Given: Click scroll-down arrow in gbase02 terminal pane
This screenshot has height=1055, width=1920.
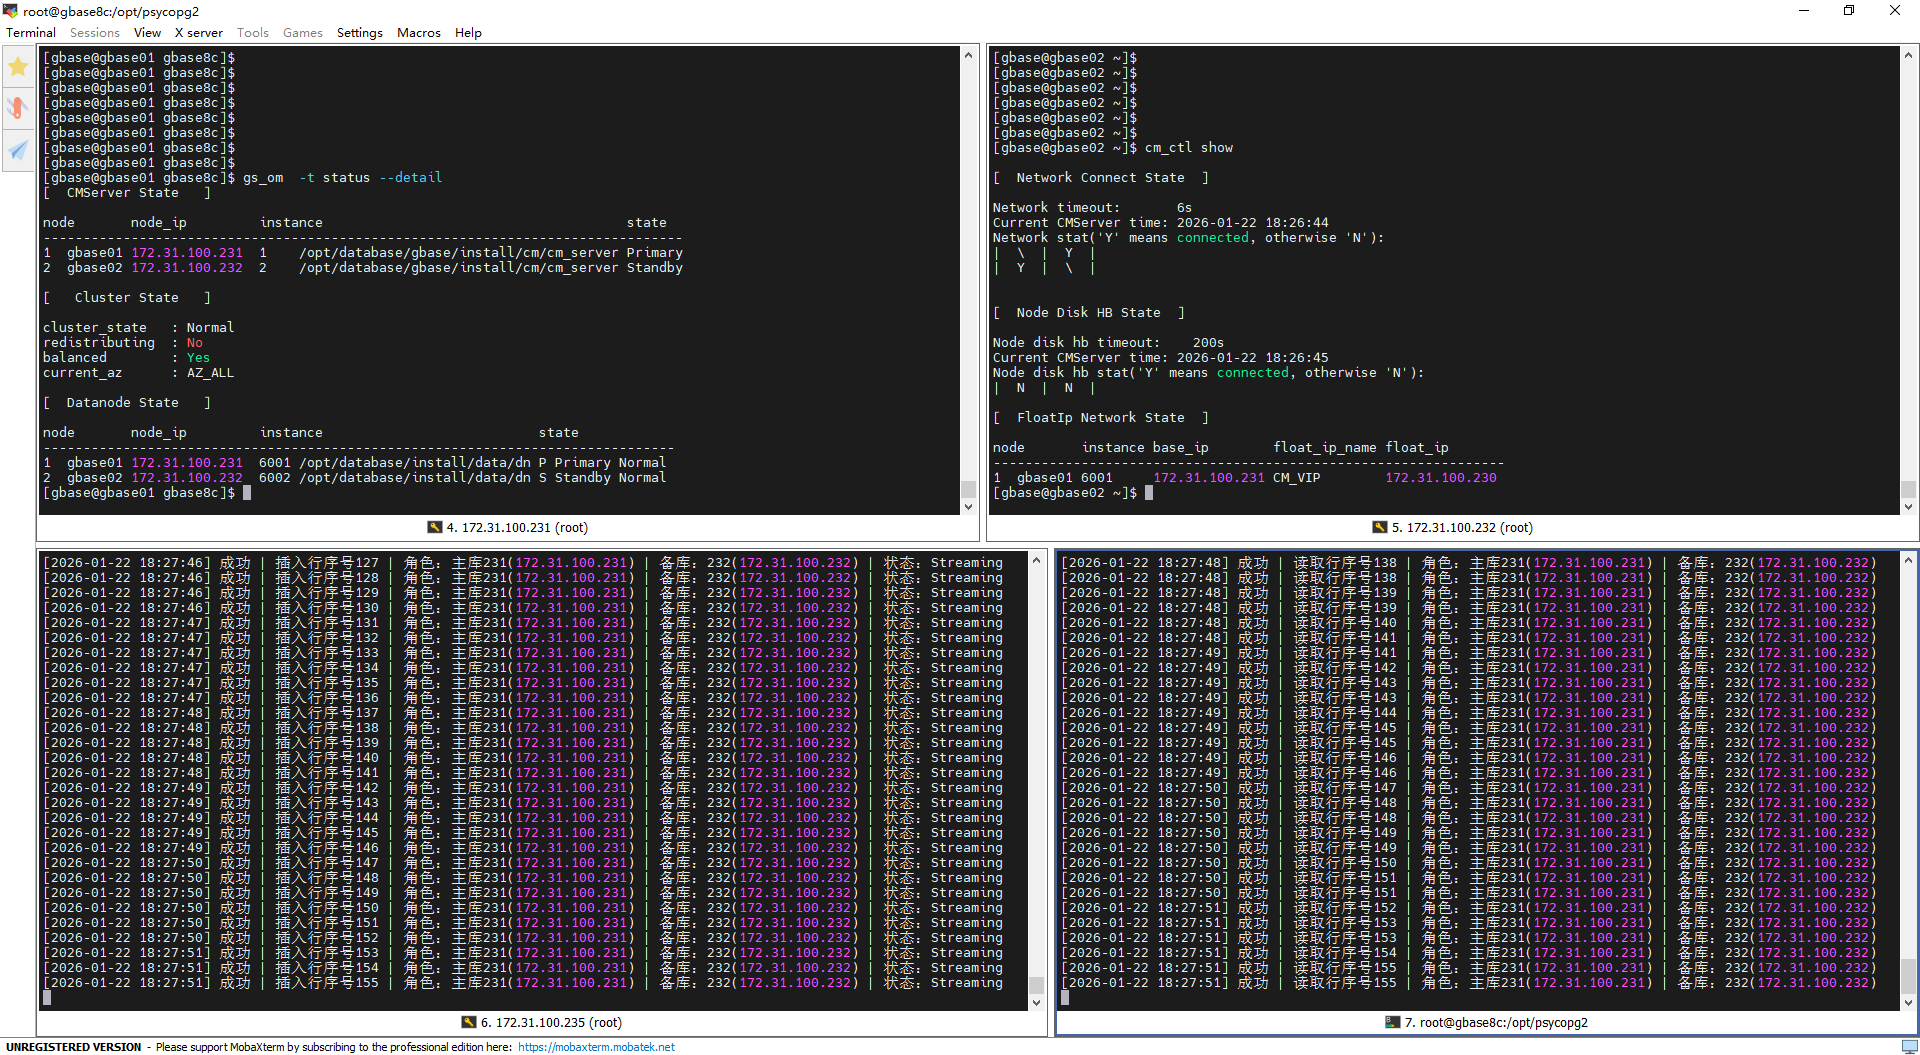Looking at the screenshot, I should tap(1908, 507).
